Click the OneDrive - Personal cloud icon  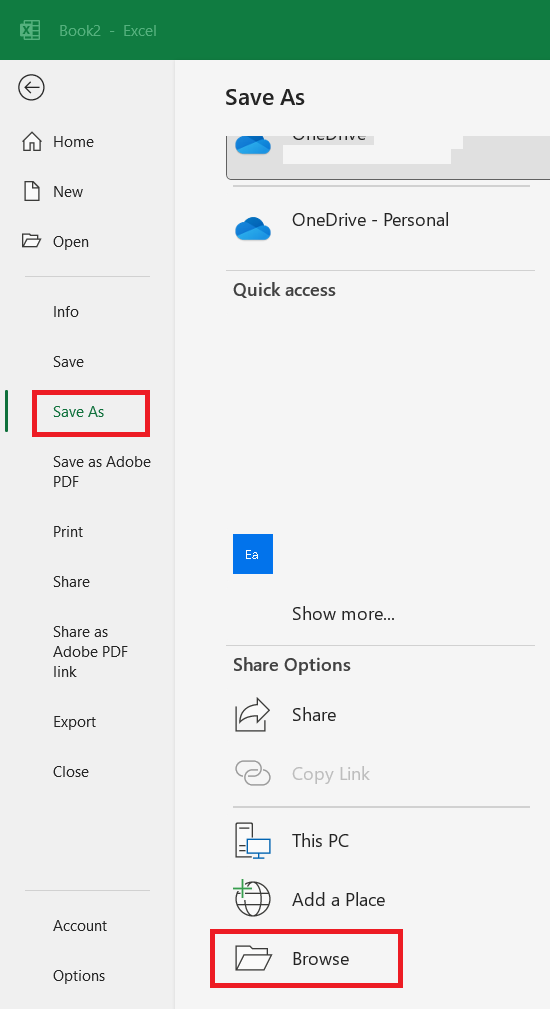tap(253, 228)
